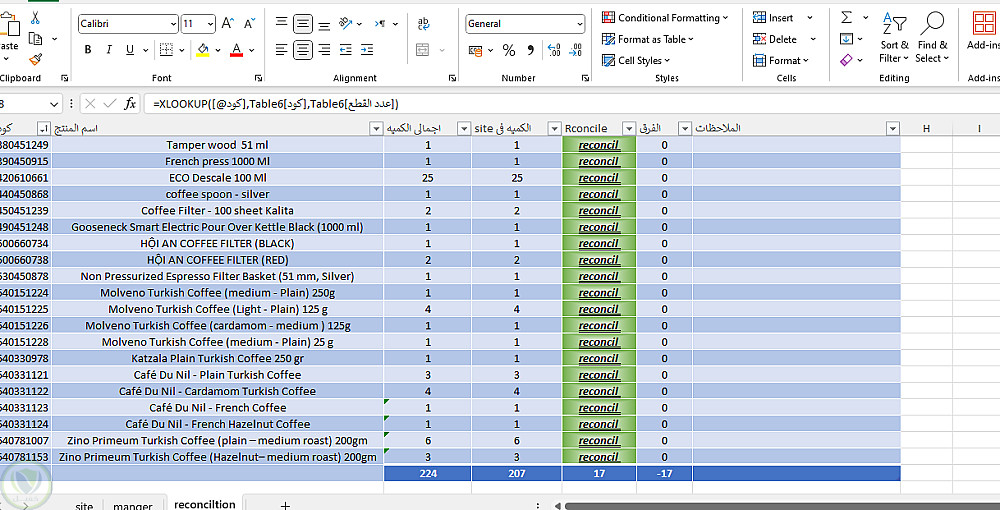Click the Add-ins icon
The width and height of the screenshot is (1000, 510).
(983, 31)
